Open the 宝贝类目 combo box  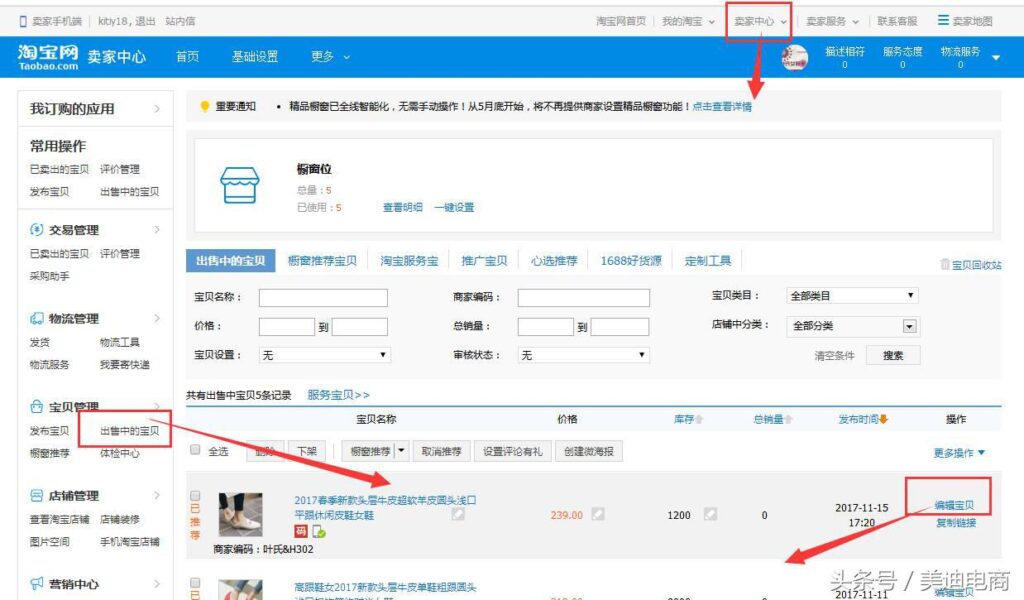(x=852, y=296)
